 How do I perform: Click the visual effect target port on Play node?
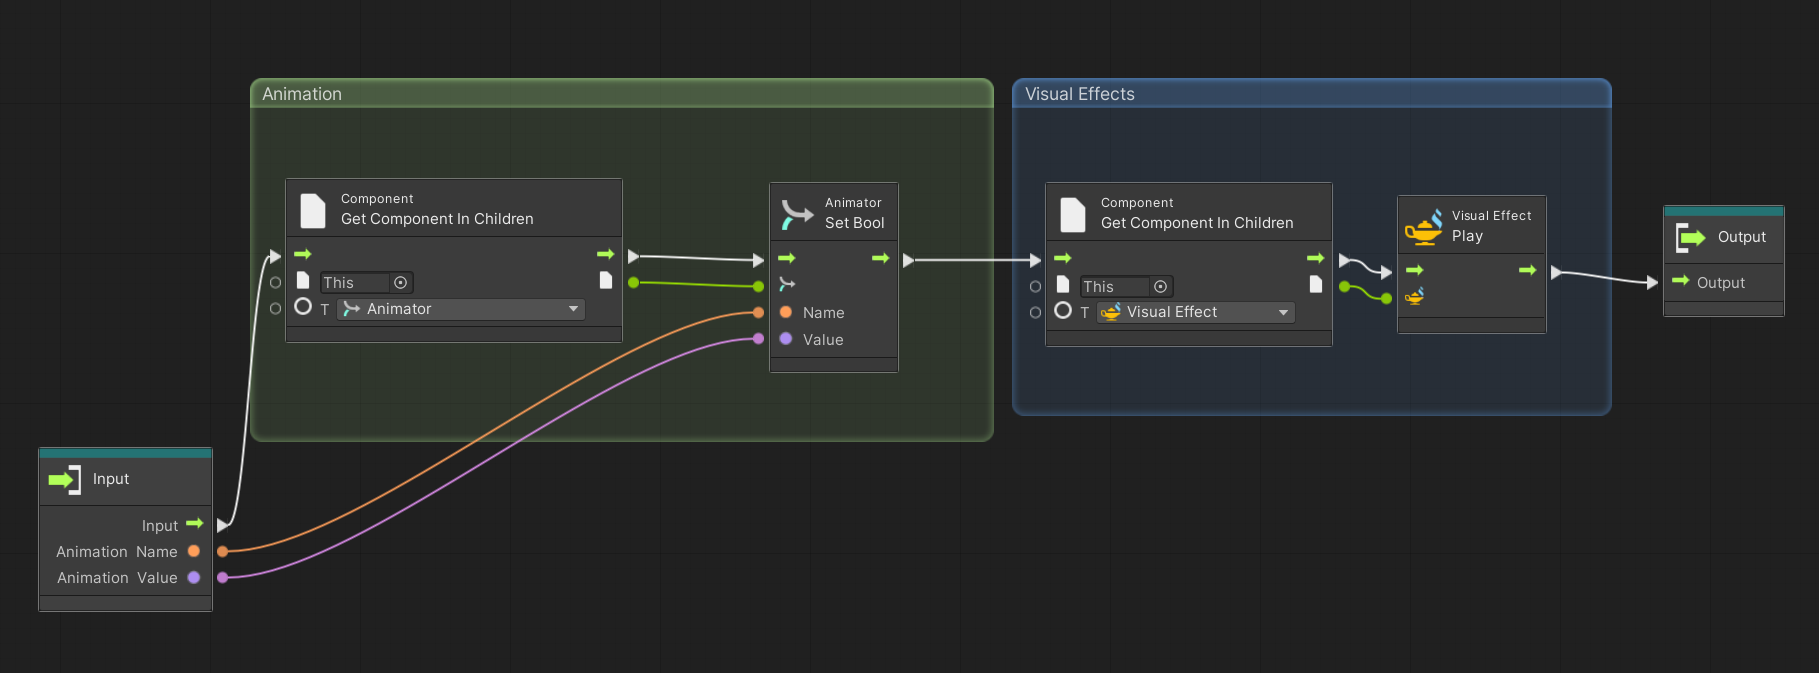click(x=1415, y=297)
